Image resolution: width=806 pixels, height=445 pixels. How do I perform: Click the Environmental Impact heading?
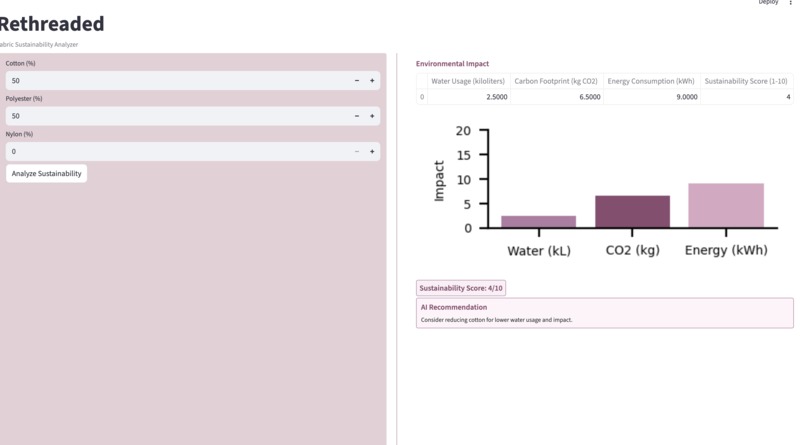pos(452,64)
